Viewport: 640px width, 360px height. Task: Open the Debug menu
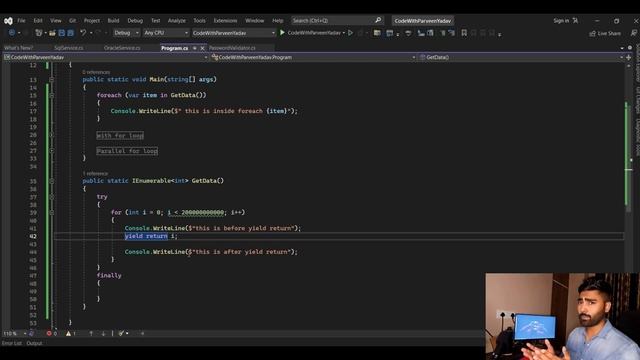[x=135, y=20]
